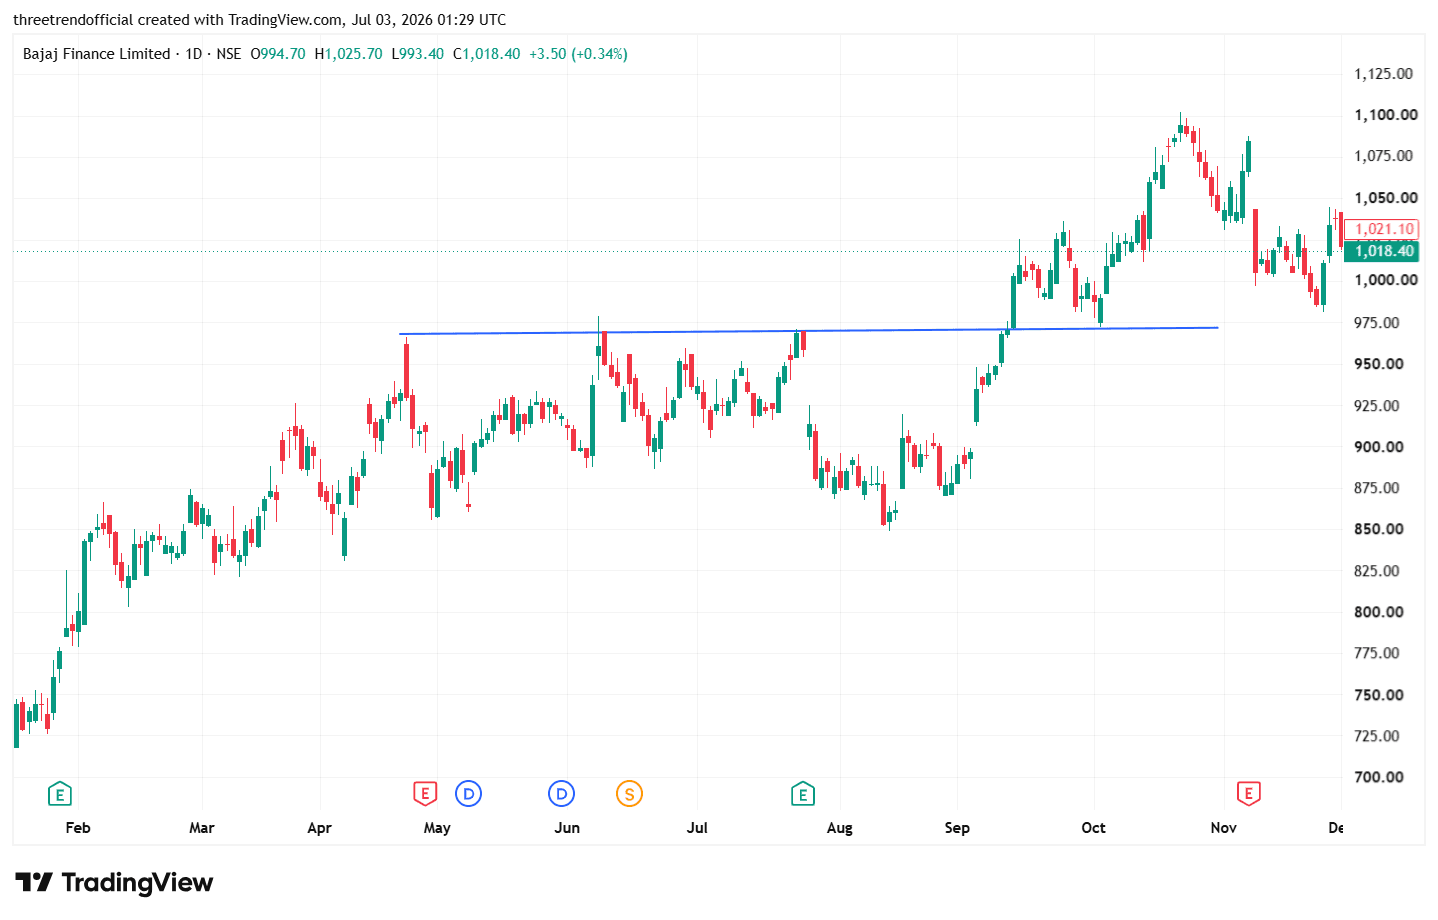
Task: Click the orange split icon near Jul
Action: (x=629, y=794)
